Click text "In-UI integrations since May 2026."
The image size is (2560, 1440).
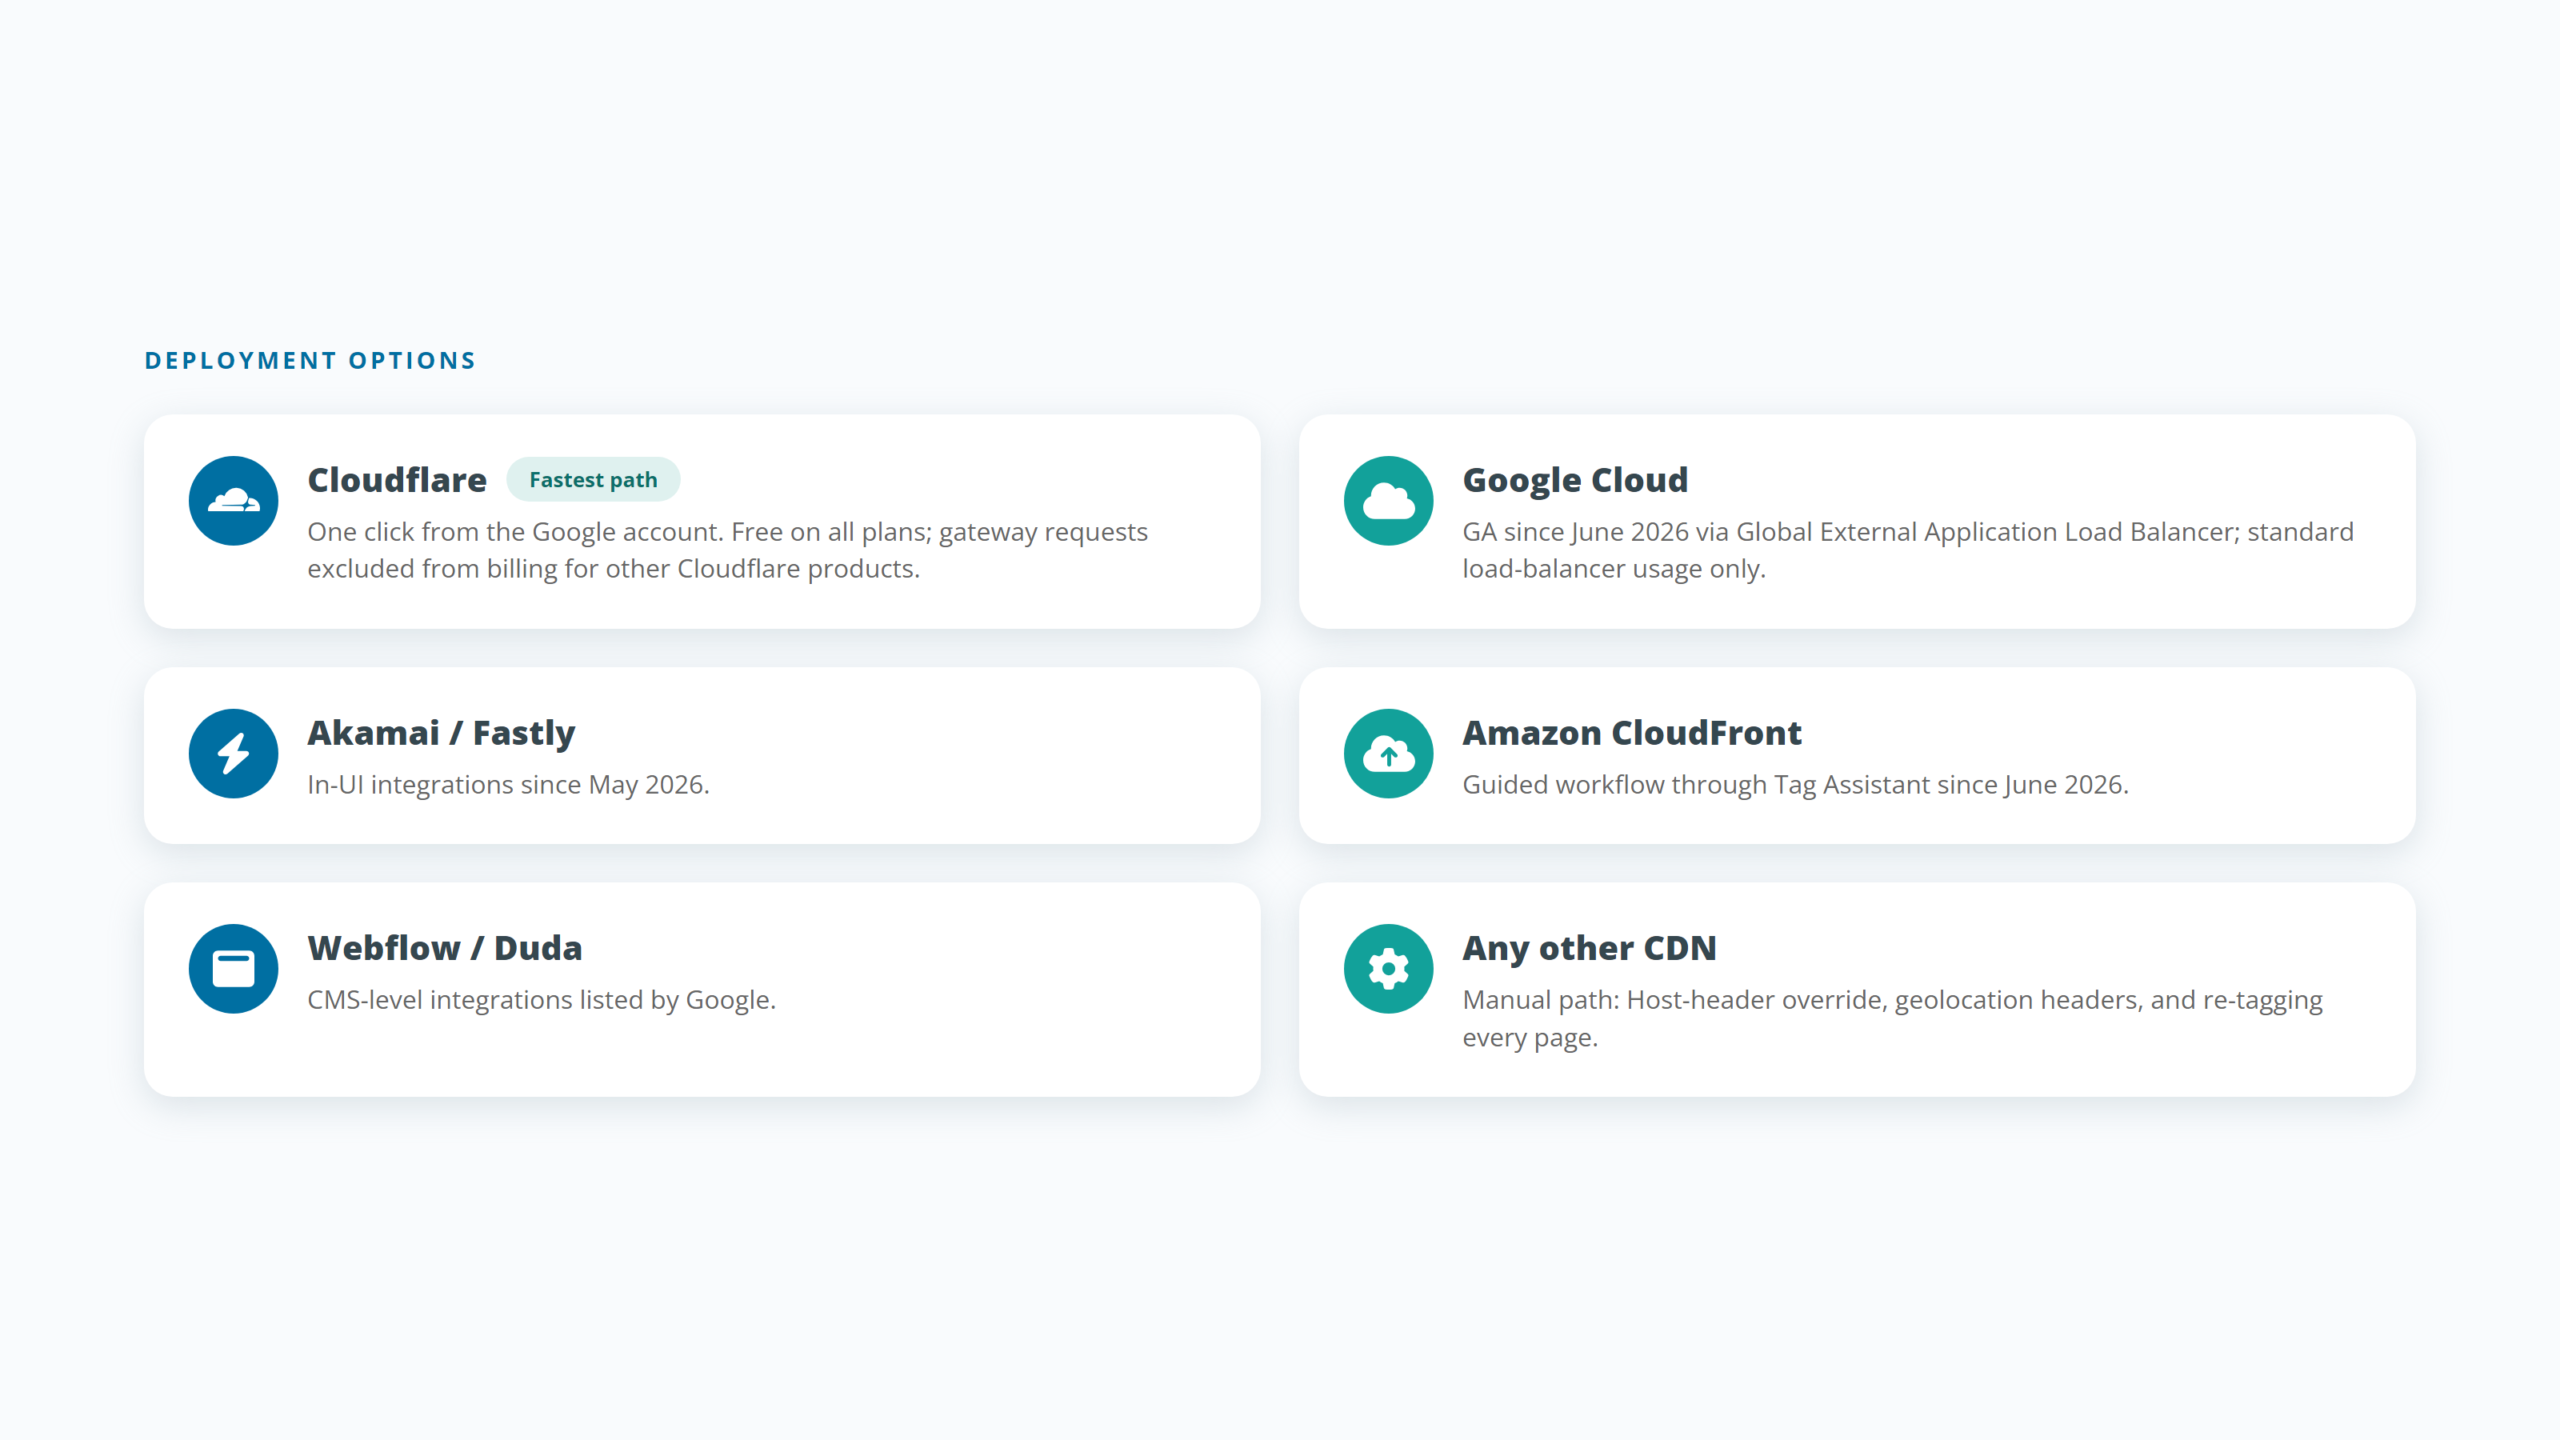tap(508, 785)
